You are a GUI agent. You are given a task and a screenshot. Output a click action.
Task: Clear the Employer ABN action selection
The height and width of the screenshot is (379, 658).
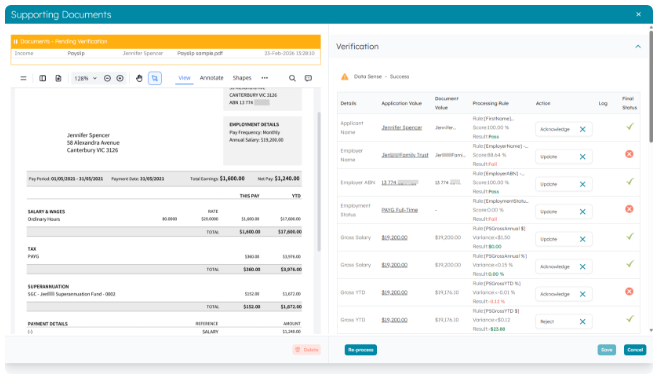click(x=582, y=184)
